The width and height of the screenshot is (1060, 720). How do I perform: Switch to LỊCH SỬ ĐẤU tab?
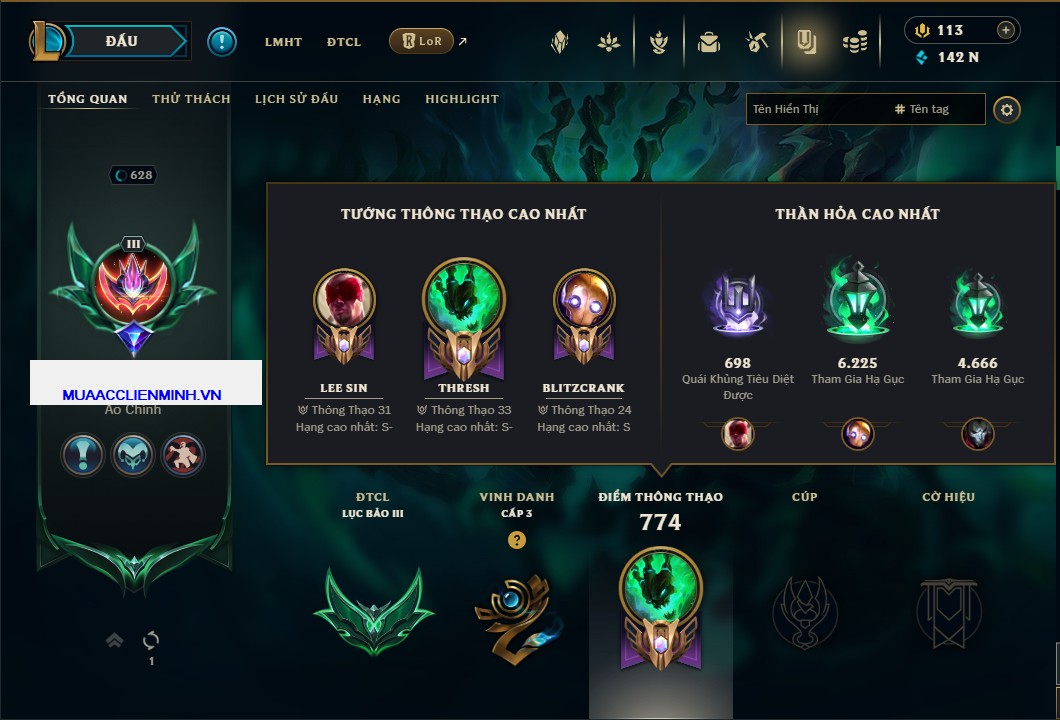pos(296,99)
